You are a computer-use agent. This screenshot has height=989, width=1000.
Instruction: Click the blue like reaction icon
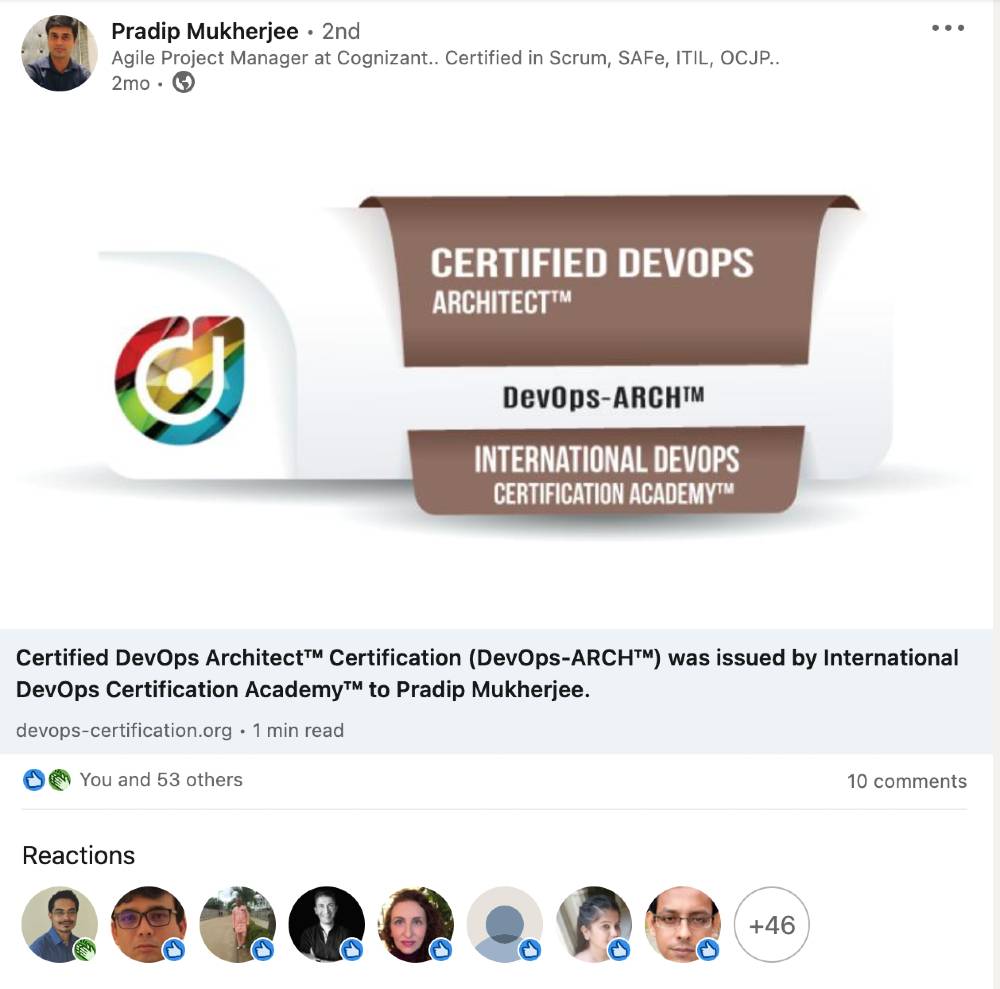(34, 780)
